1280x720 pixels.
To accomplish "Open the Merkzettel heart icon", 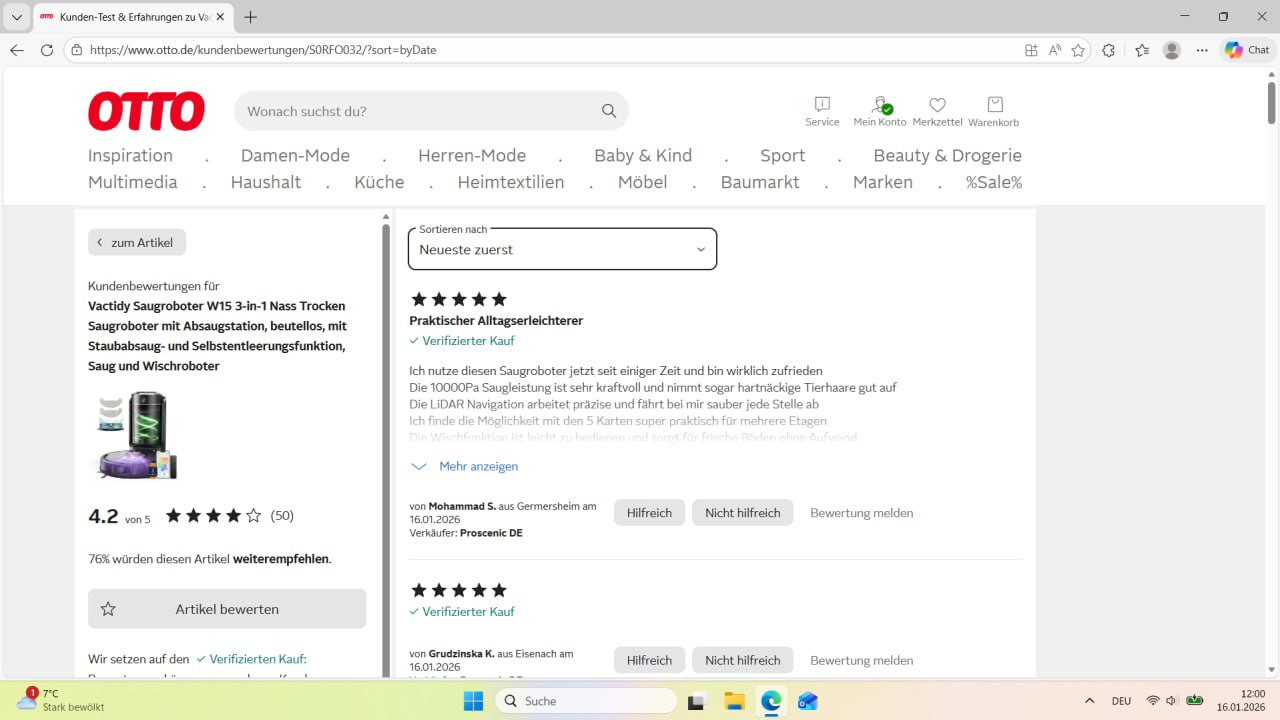I will (x=937, y=111).
